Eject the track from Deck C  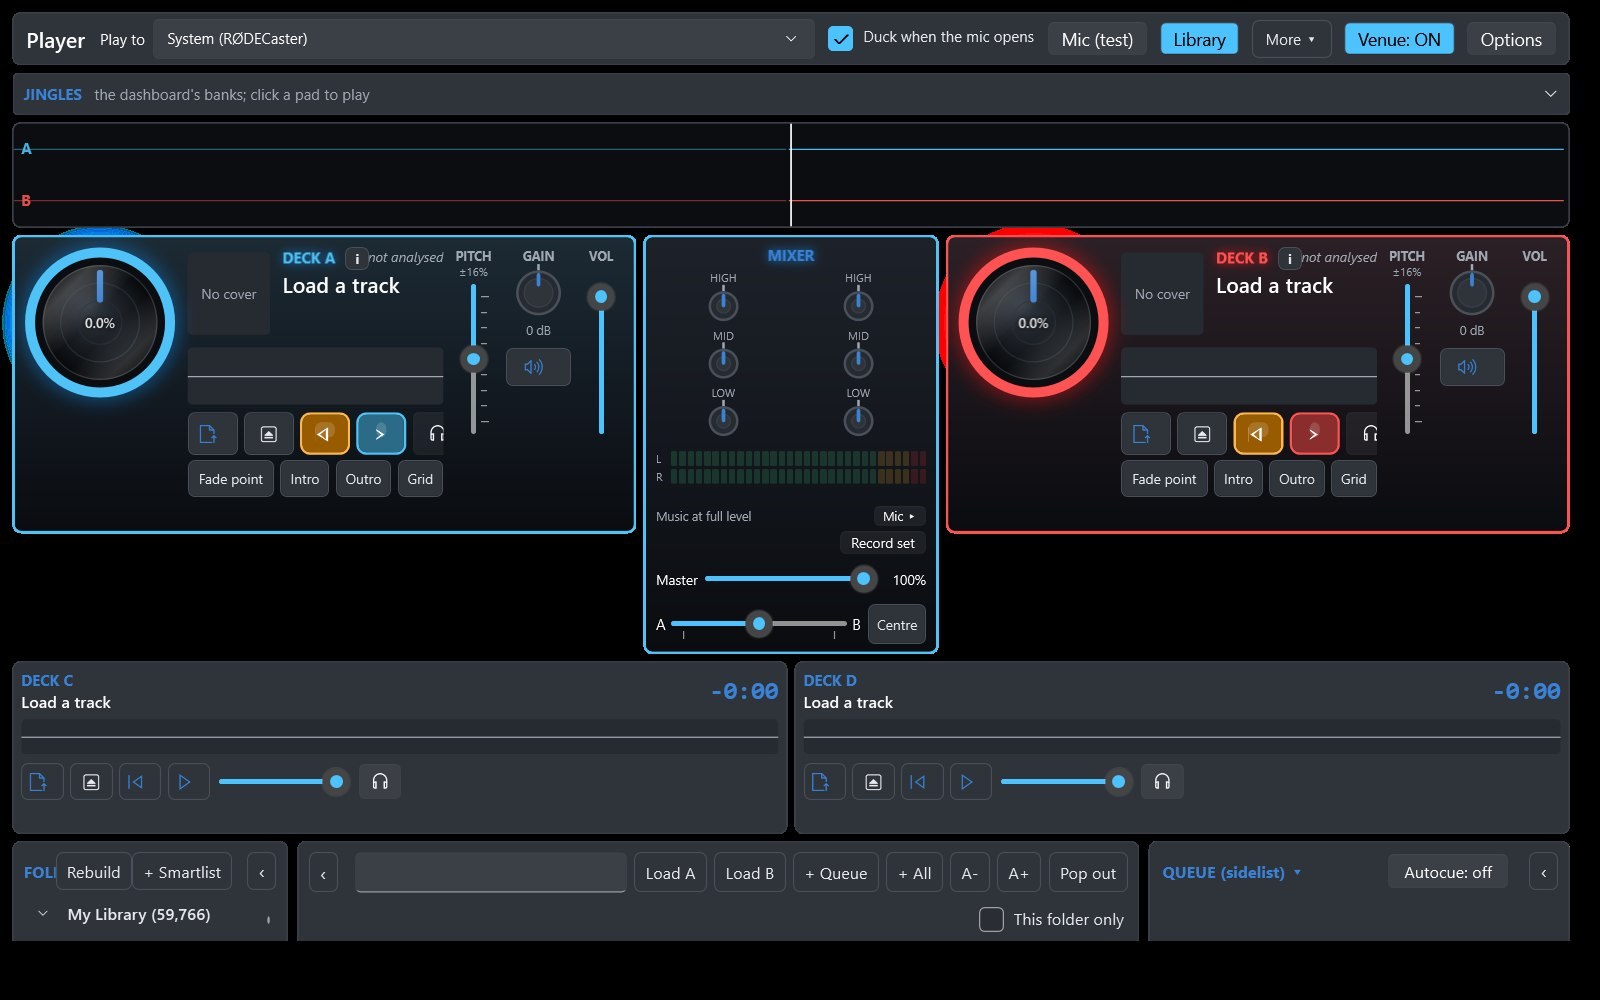91,782
